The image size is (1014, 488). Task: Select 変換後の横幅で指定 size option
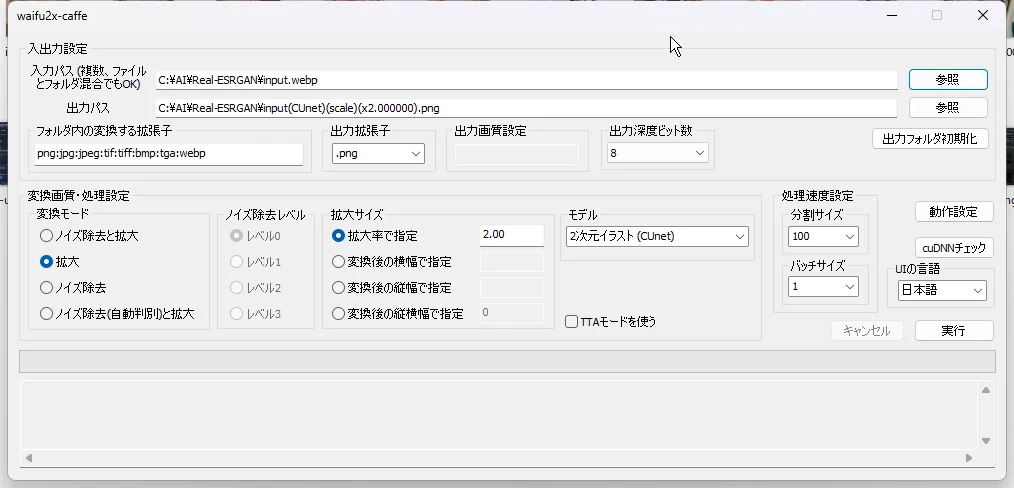(338, 262)
